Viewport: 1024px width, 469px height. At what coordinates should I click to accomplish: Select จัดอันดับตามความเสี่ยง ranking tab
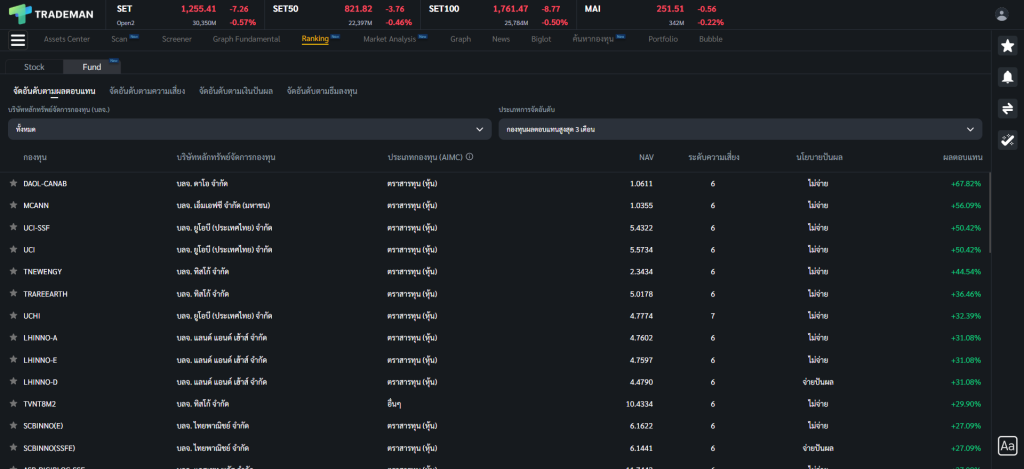(147, 91)
